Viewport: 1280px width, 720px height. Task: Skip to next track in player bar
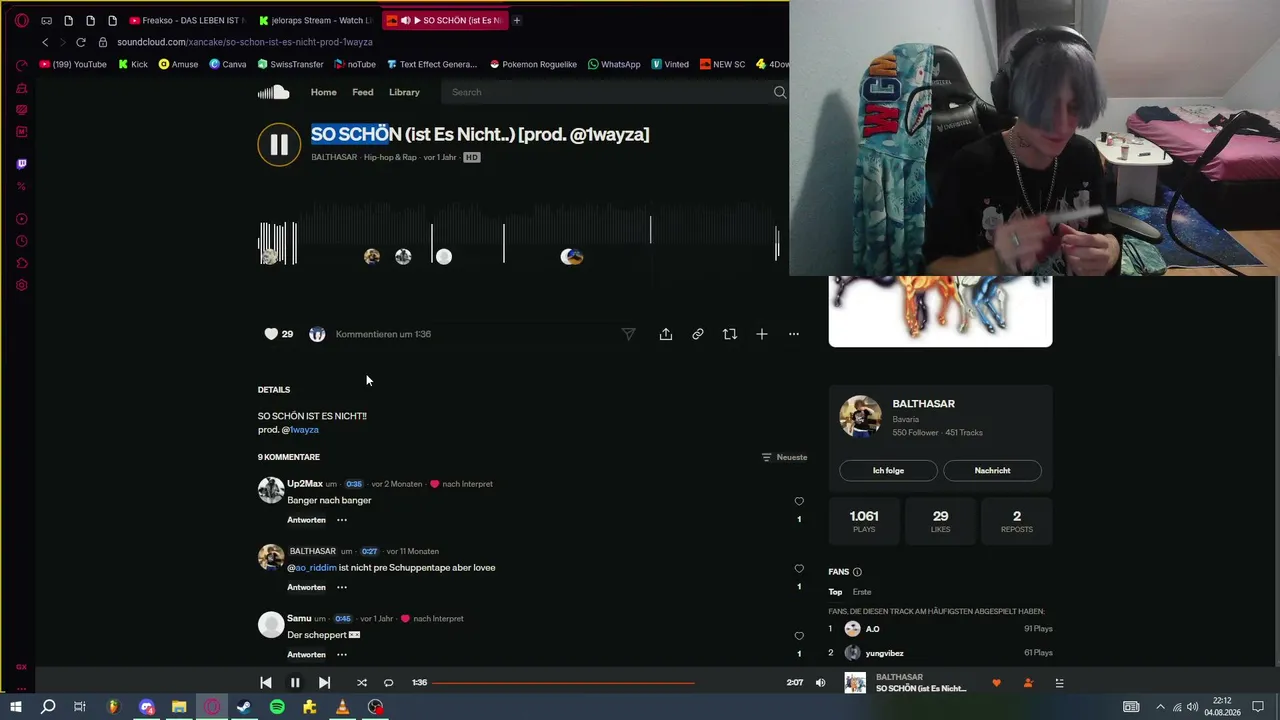pyautogui.click(x=324, y=683)
